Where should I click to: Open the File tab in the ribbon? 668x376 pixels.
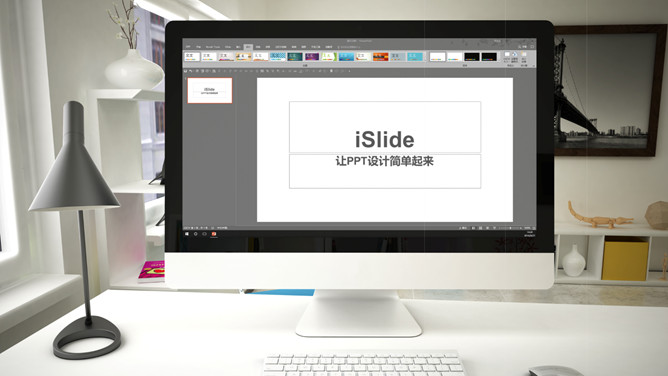[188, 47]
